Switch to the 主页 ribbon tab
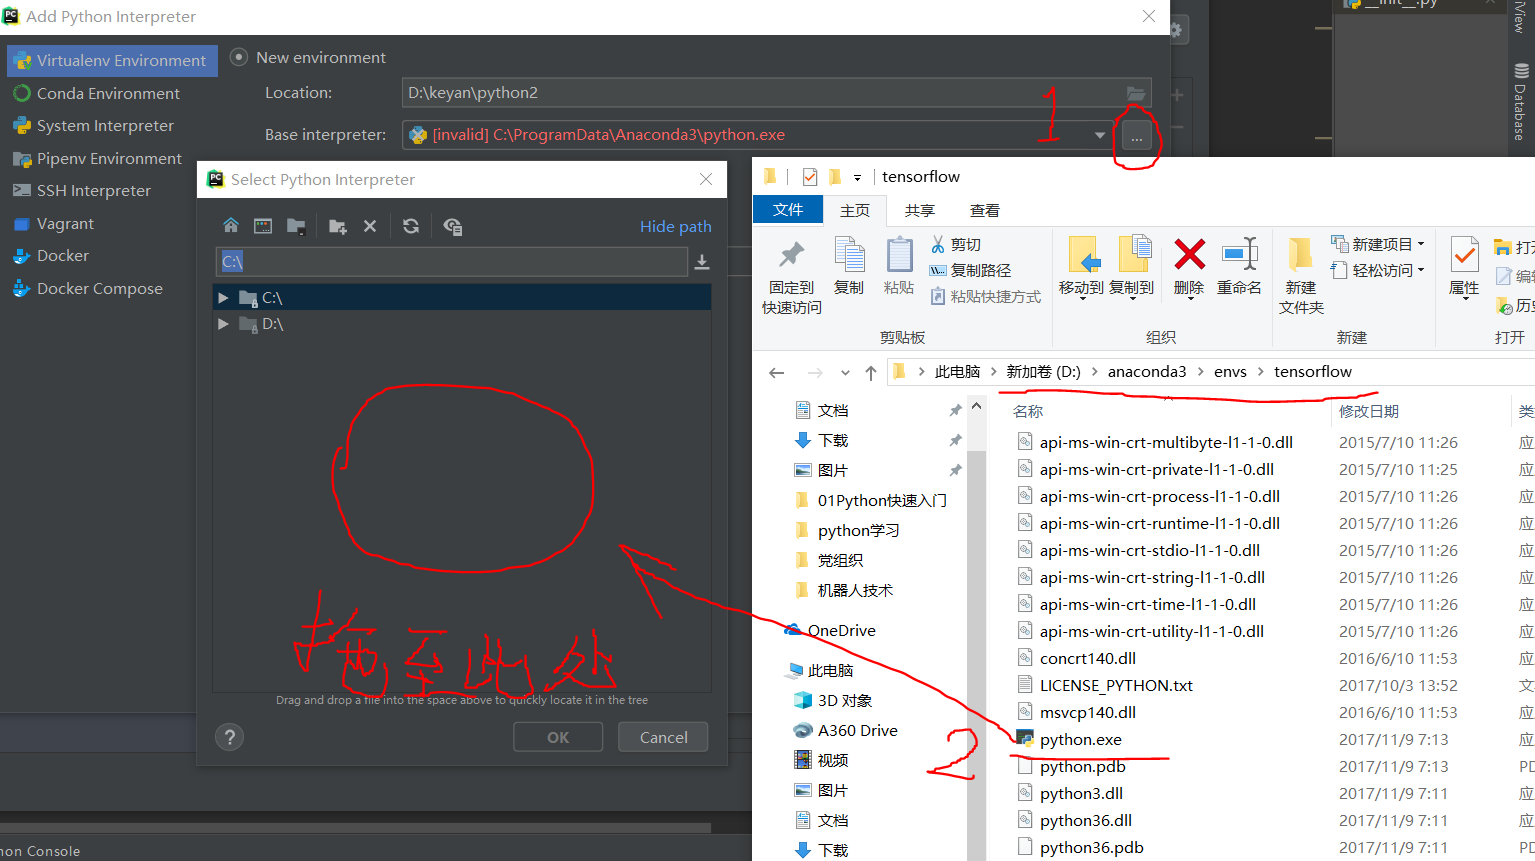Image resolution: width=1535 pixels, height=861 pixels. click(x=855, y=210)
